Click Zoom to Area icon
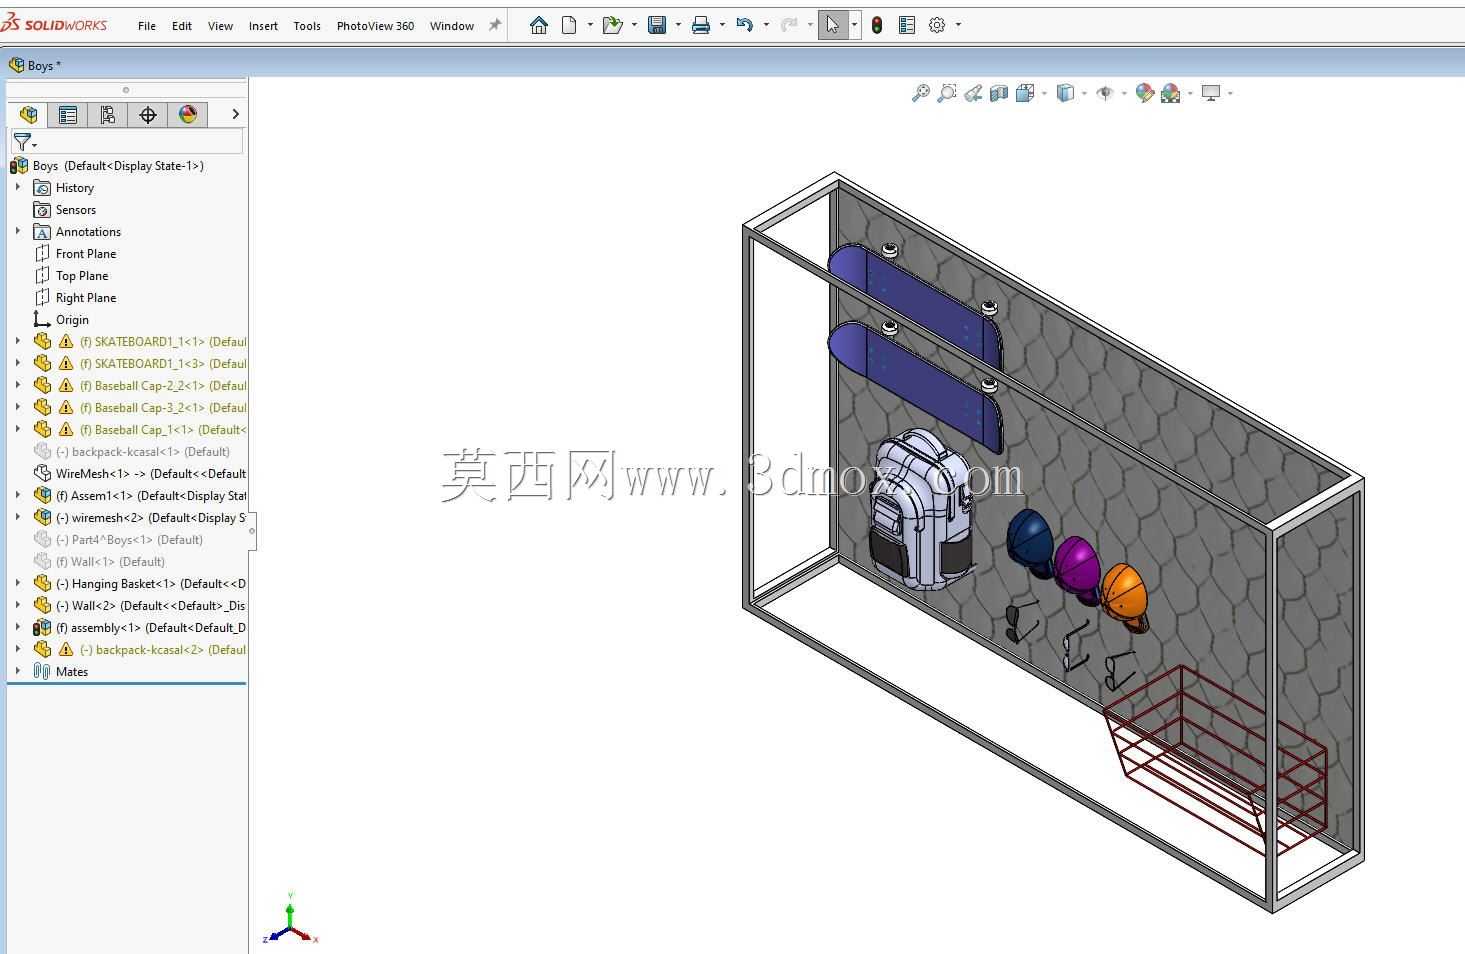 click(947, 93)
